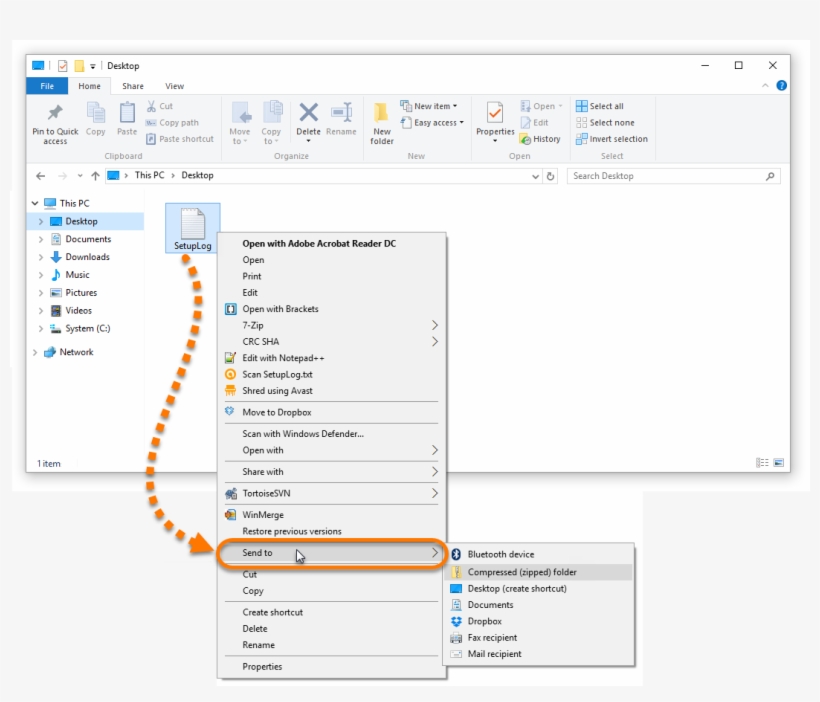Click Select none in ribbon
Screen dimensions: 820x702
click(605, 122)
